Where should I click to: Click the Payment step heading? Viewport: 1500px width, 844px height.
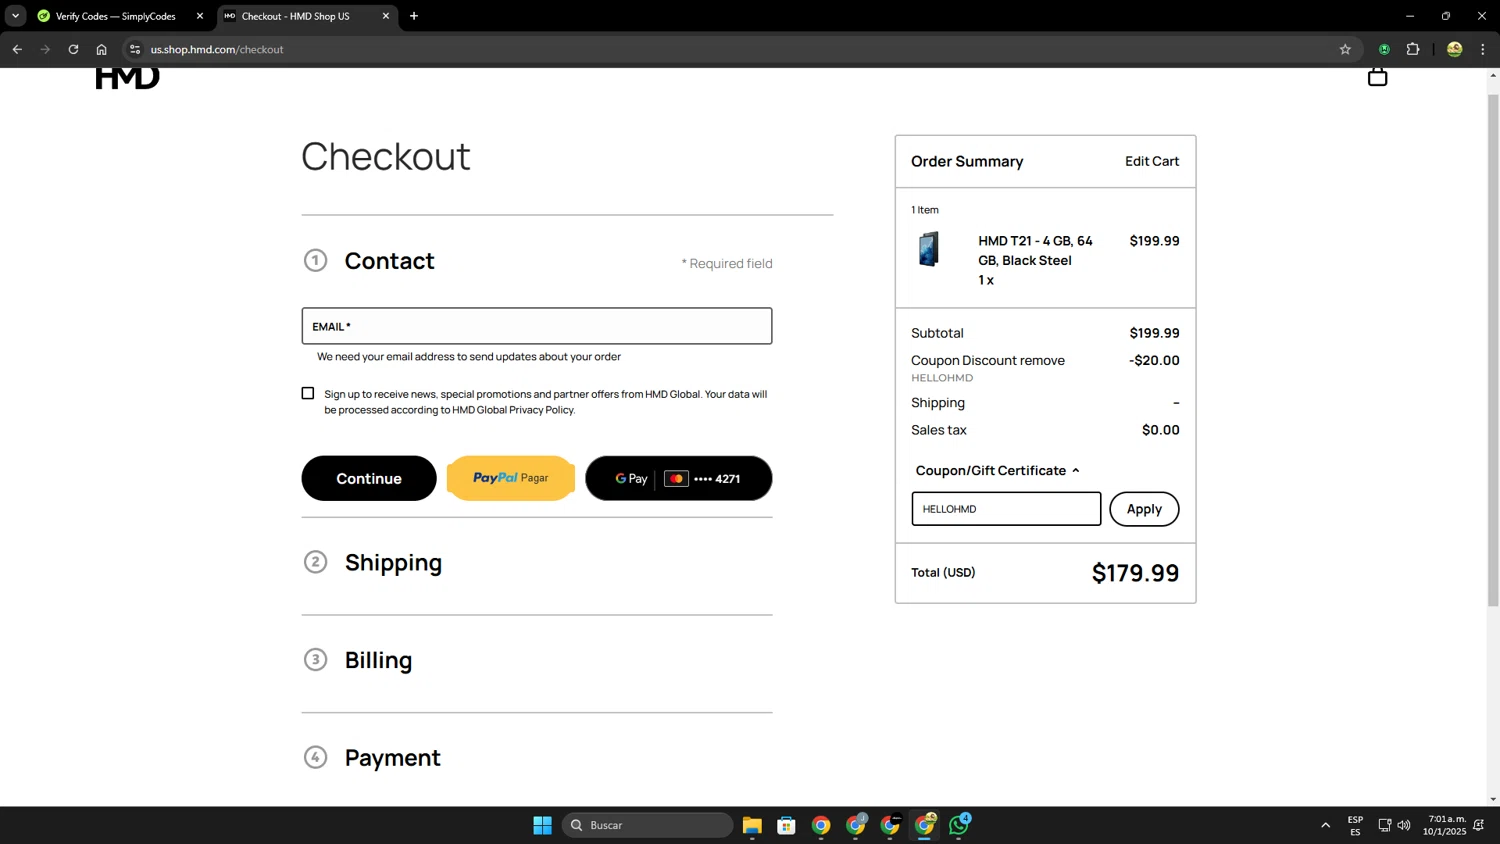point(392,757)
